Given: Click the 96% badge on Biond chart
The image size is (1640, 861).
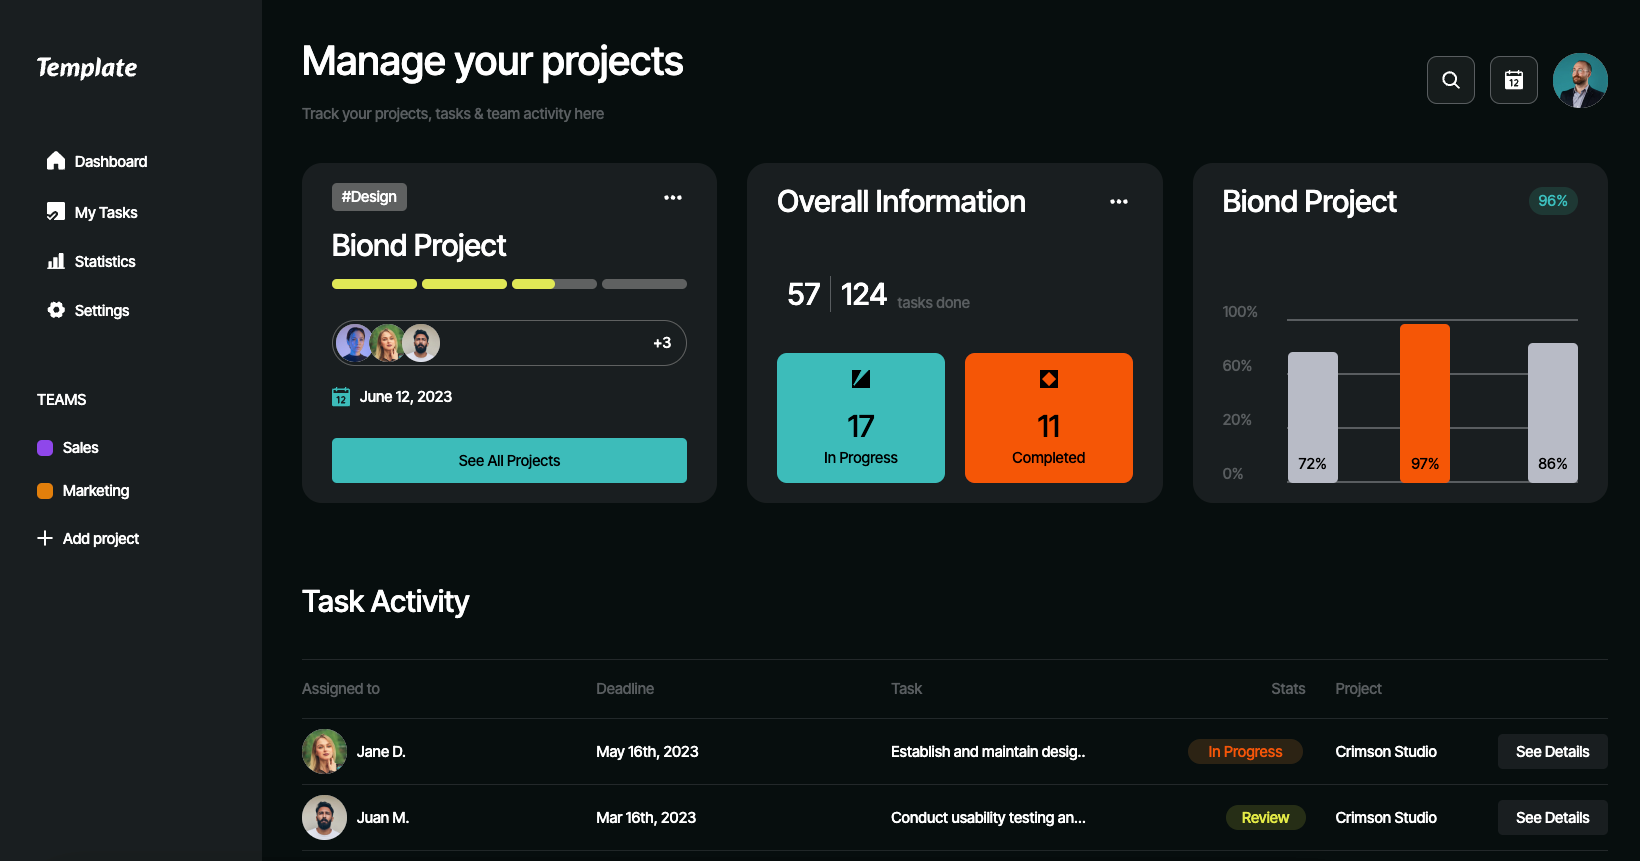Looking at the screenshot, I should point(1553,201).
